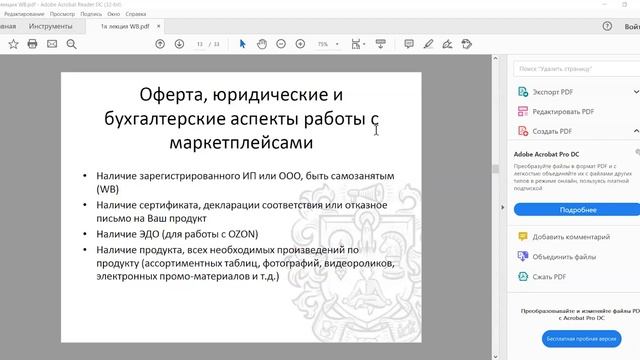Viewport: 640px width, 360px height.
Task: Switch to the 1я лекция WB.pdf tab
Action: coord(125,26)
